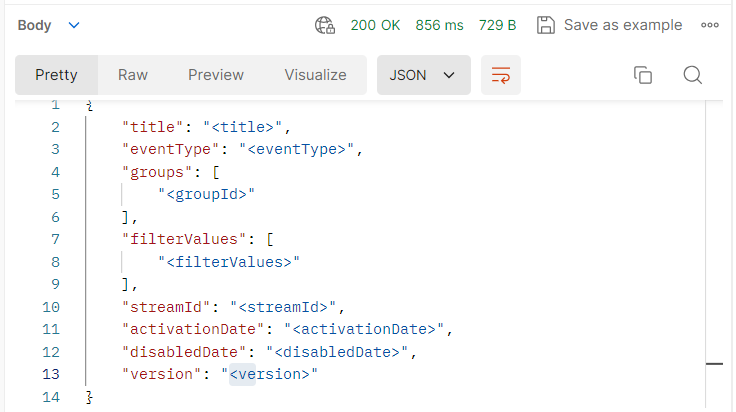The width and height of the screenshot is (736, 412).
Task: Select the Visualize tab
Action: coord(315,75)
